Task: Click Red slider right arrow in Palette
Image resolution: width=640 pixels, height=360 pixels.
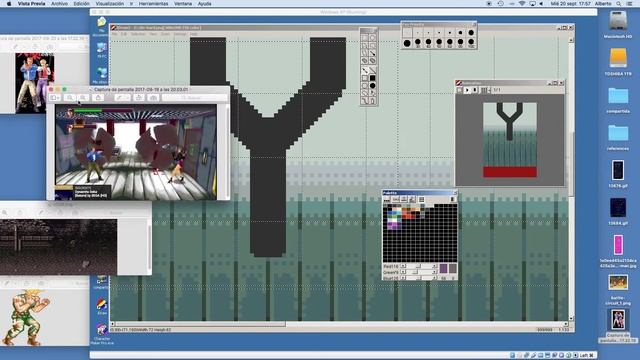Action: click(434, 266)
